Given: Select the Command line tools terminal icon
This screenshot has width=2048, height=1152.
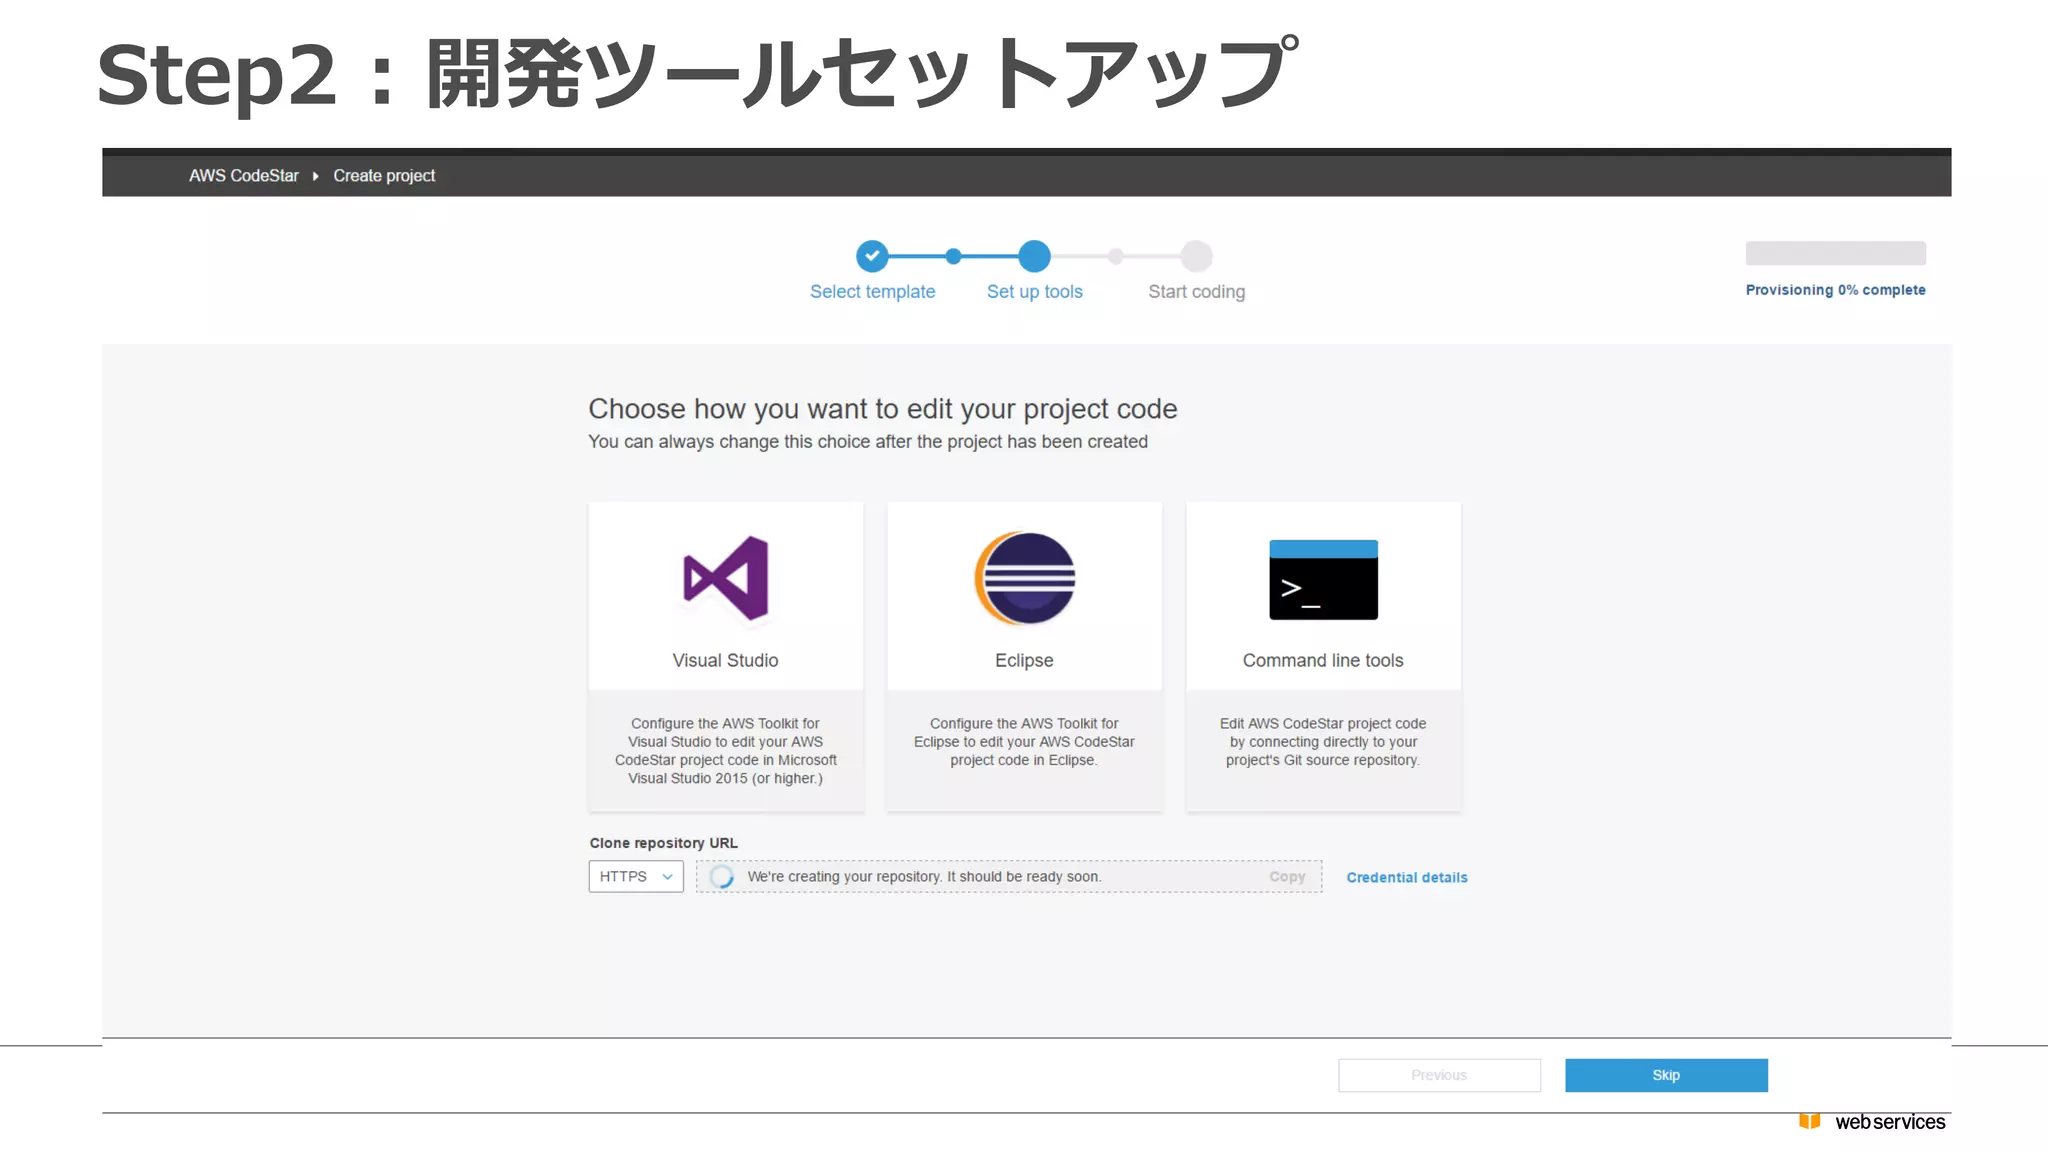Looking at the screenshot, I should tap(1323, 579).
